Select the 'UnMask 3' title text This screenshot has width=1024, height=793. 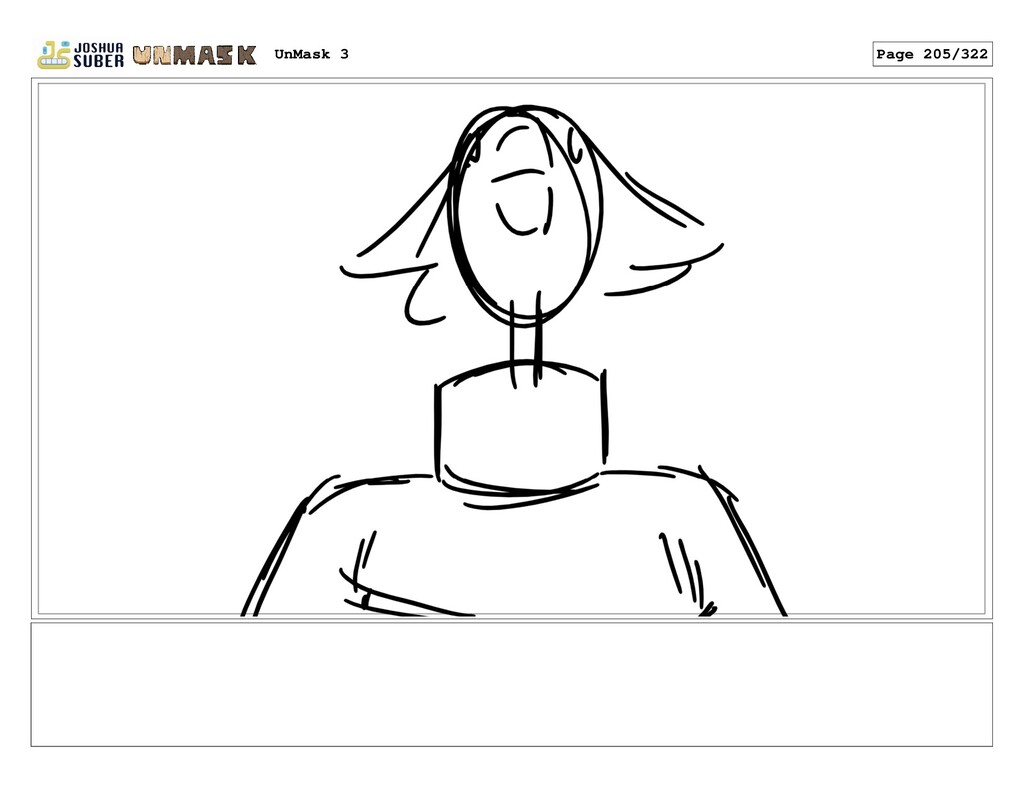tap(312, 54)
